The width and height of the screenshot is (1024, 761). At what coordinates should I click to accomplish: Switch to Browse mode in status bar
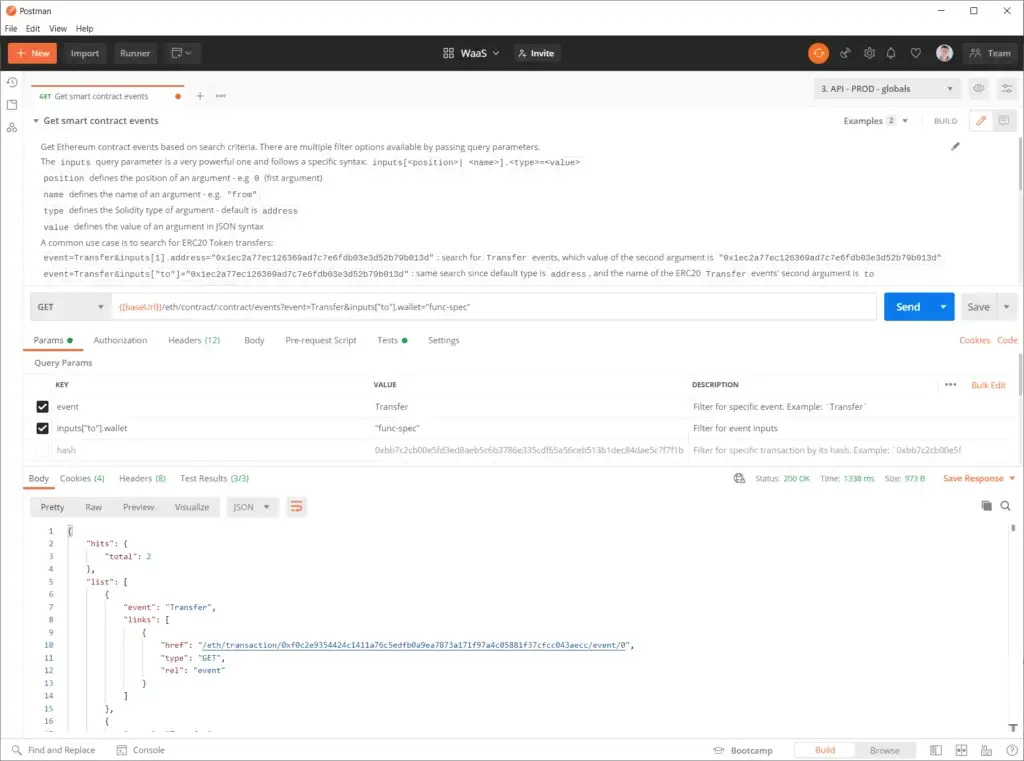[885, 751]
